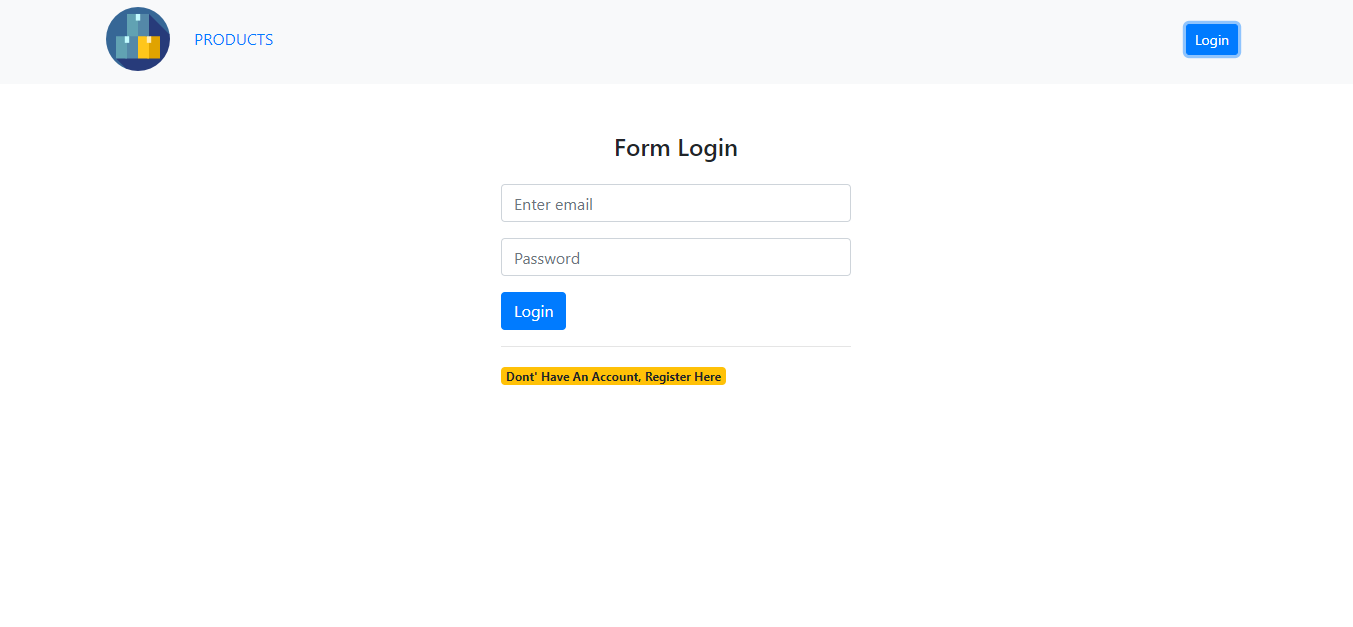Submit the form with the Login button
This screenshot has height=627, width=1353.
[533, 311]
